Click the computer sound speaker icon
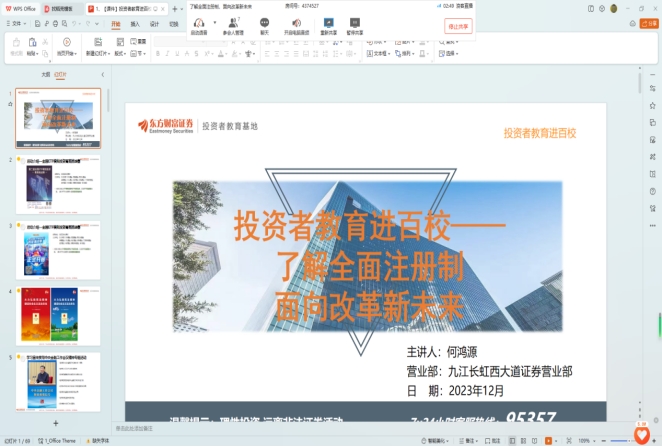662x447 pixels. (296, 22)
